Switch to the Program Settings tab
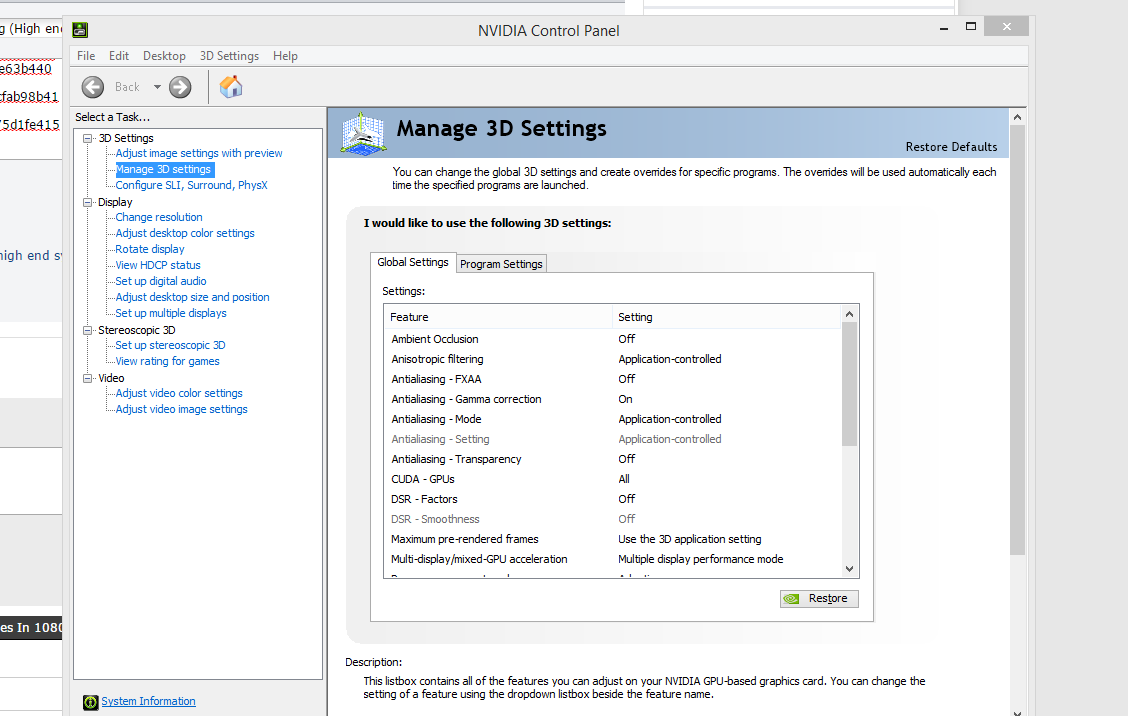Image resolution: width=1128 pixels, height=716 pixels. 501,264
